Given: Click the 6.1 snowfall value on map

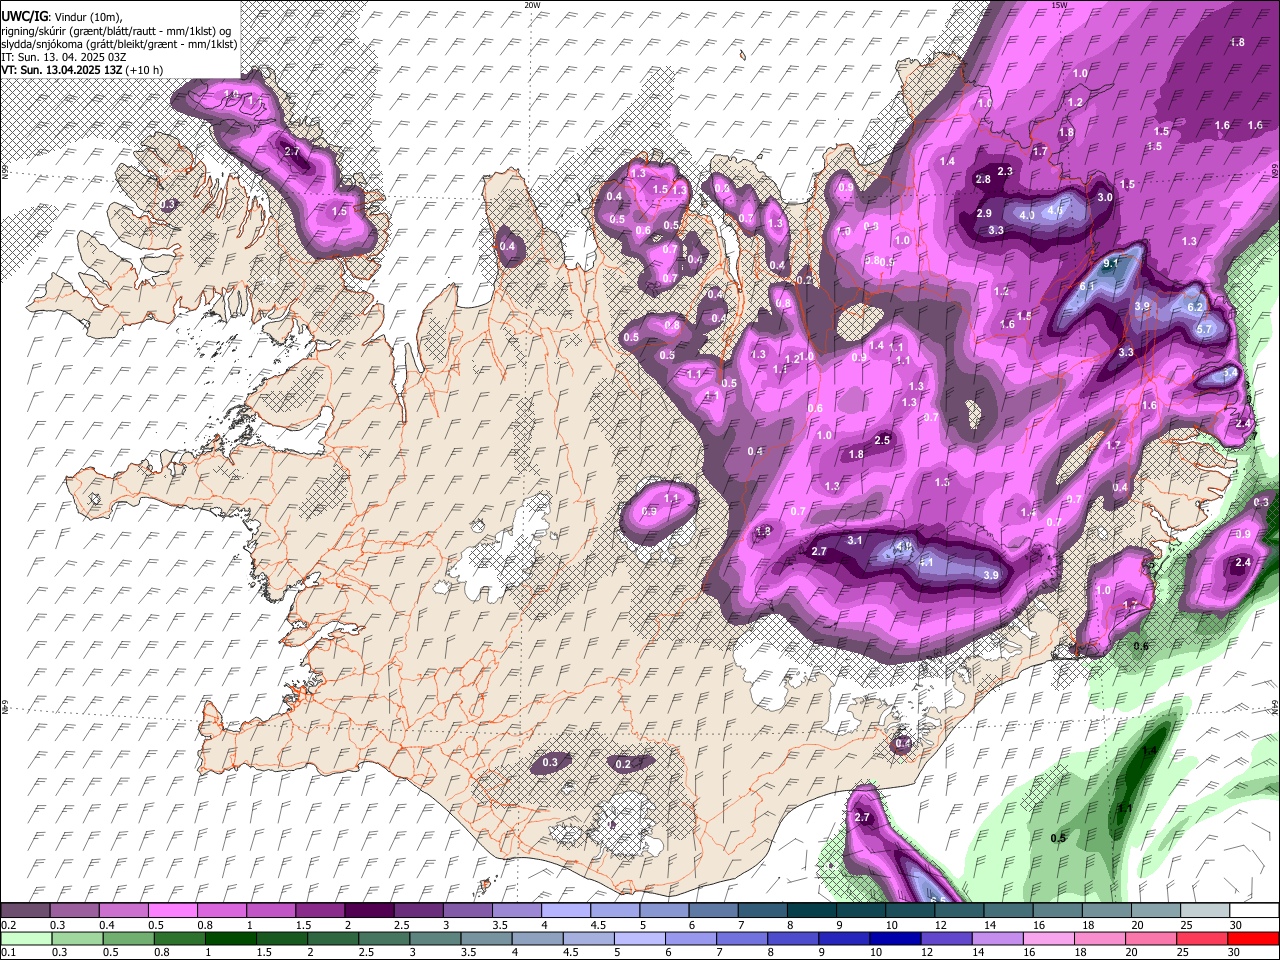Looking at the screenshot, I should click(1087, 286).
